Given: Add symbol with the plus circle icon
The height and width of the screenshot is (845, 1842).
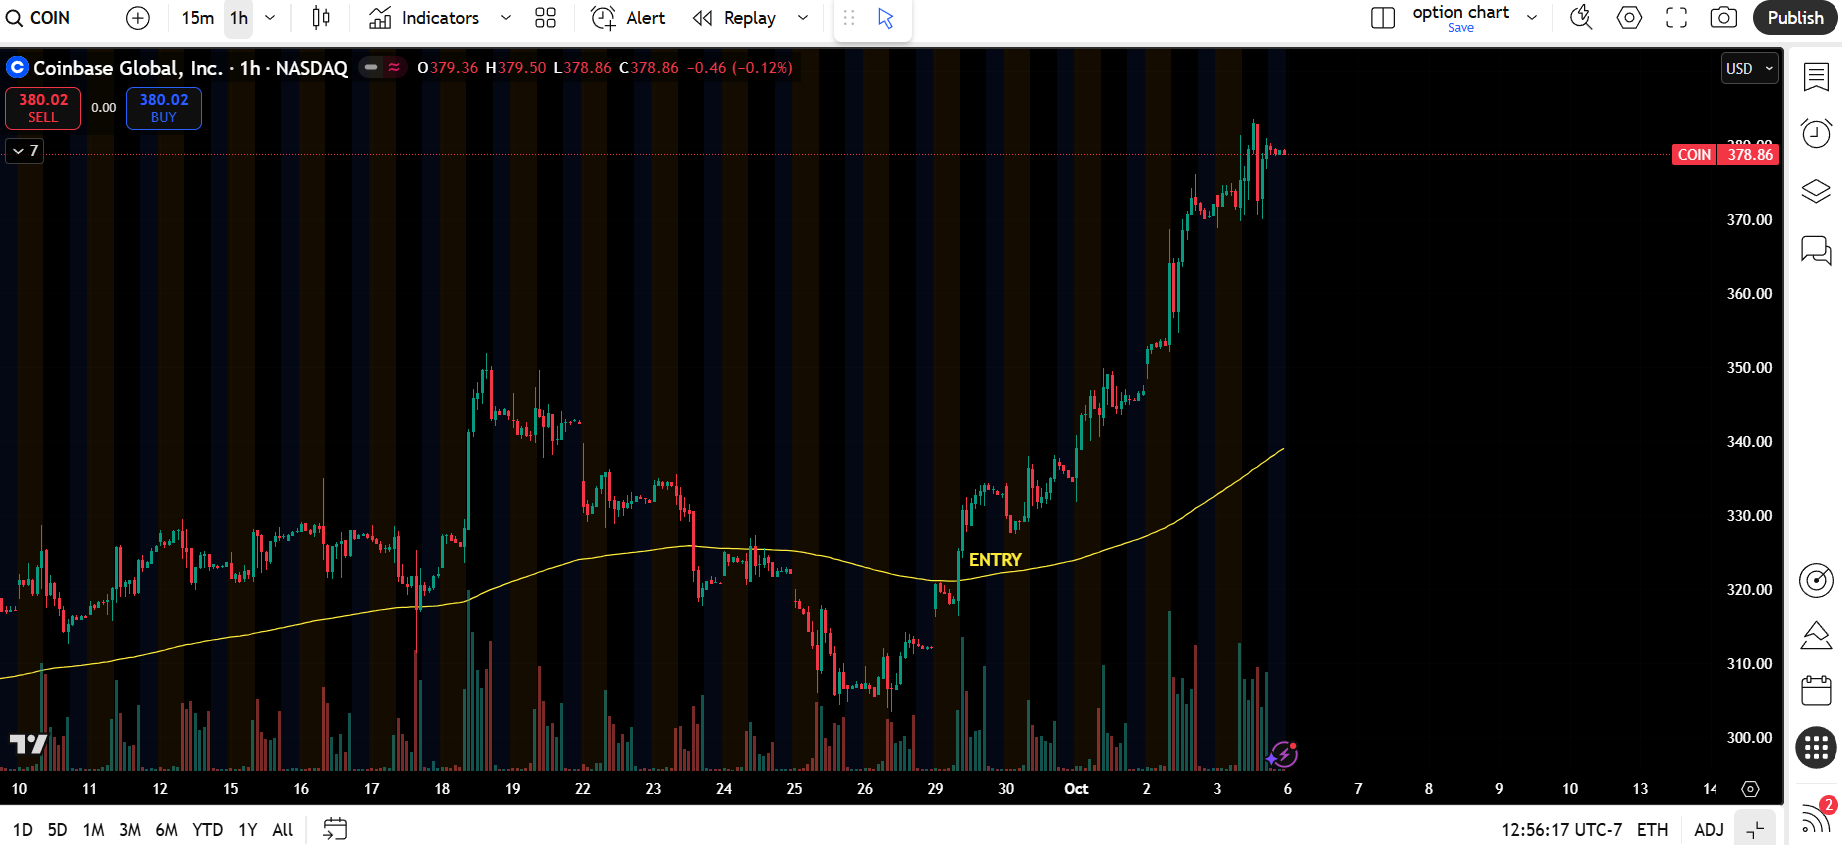Looking at the screenshot, I should pos(138,18).
